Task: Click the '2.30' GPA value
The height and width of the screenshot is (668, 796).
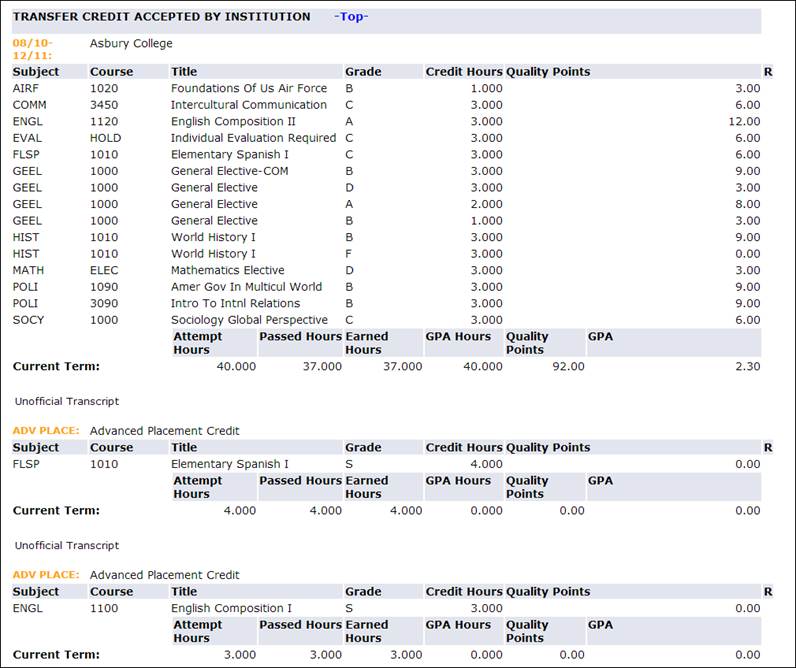Action: (x=748, y=366)
